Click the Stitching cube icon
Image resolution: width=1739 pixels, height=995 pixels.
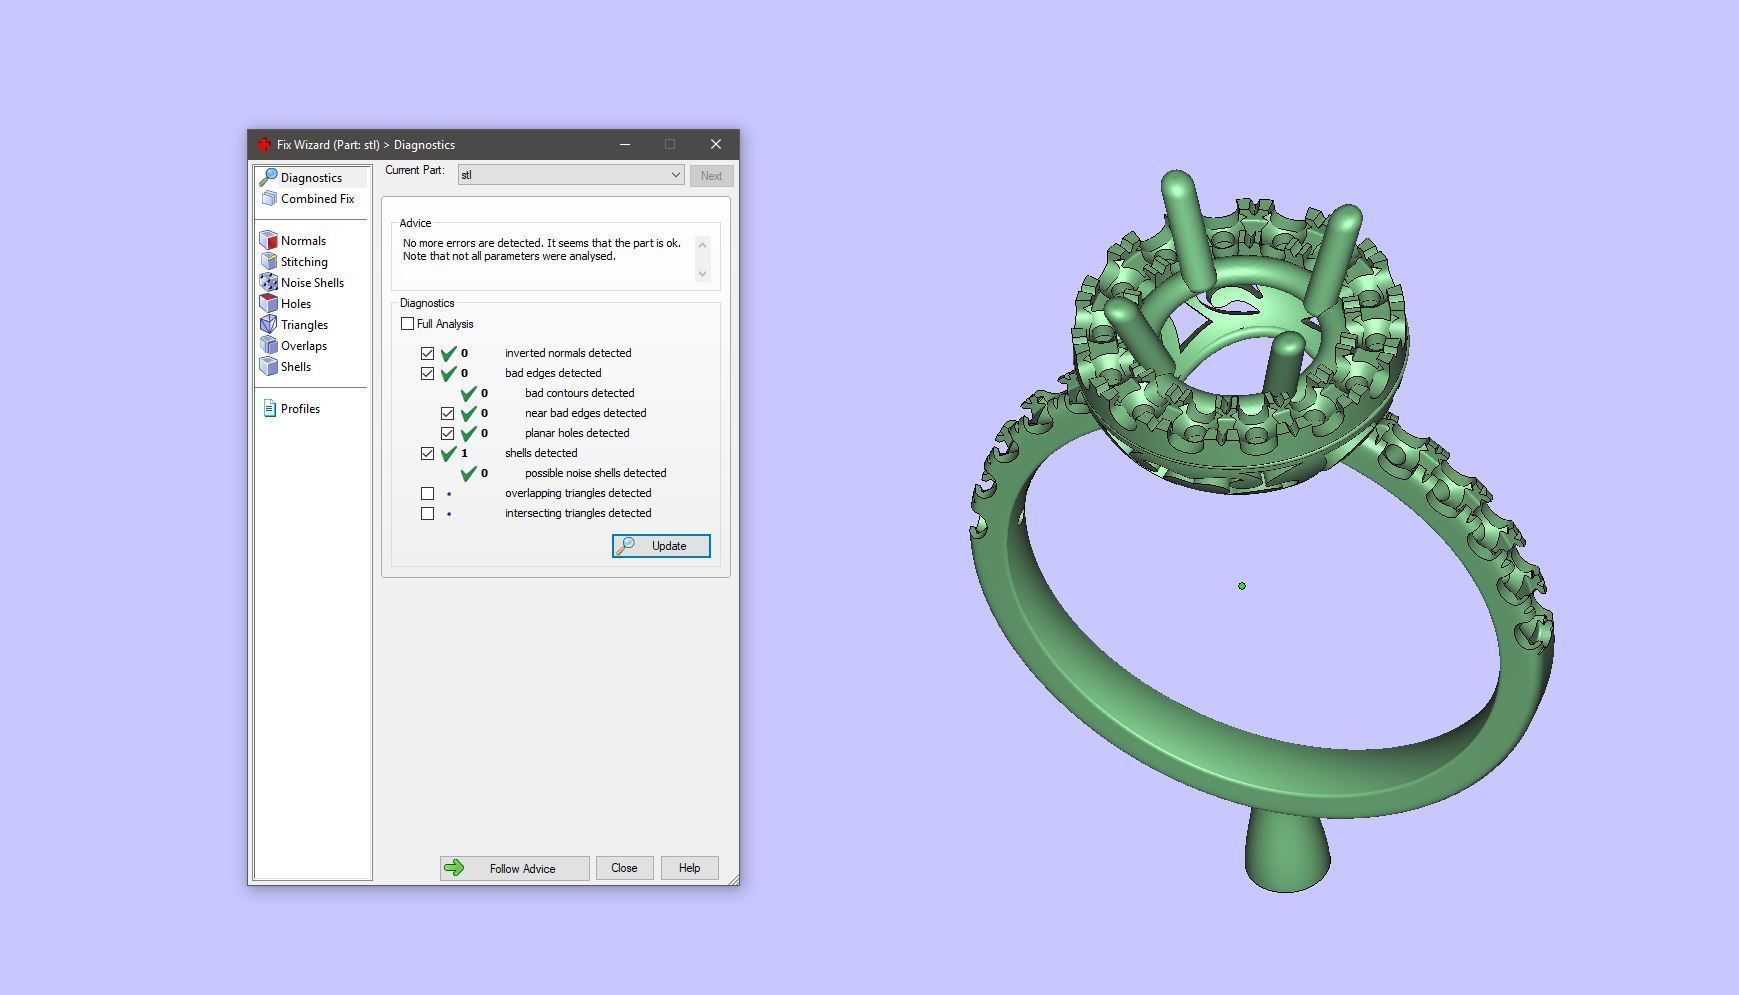[x=268, y=262]
